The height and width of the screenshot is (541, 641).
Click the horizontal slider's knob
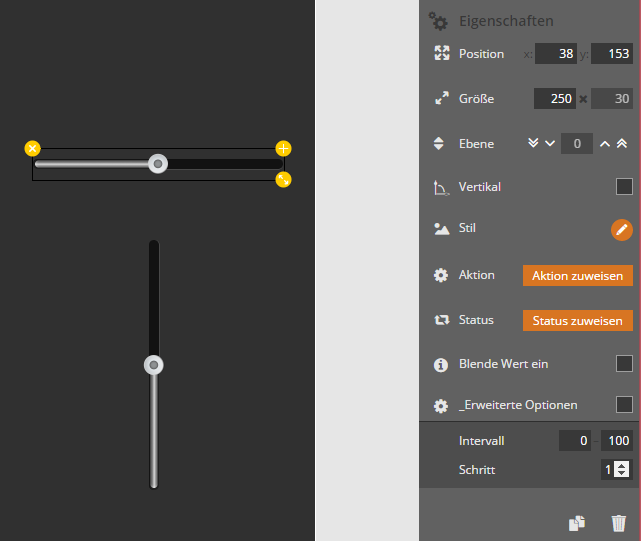[157, 164]
